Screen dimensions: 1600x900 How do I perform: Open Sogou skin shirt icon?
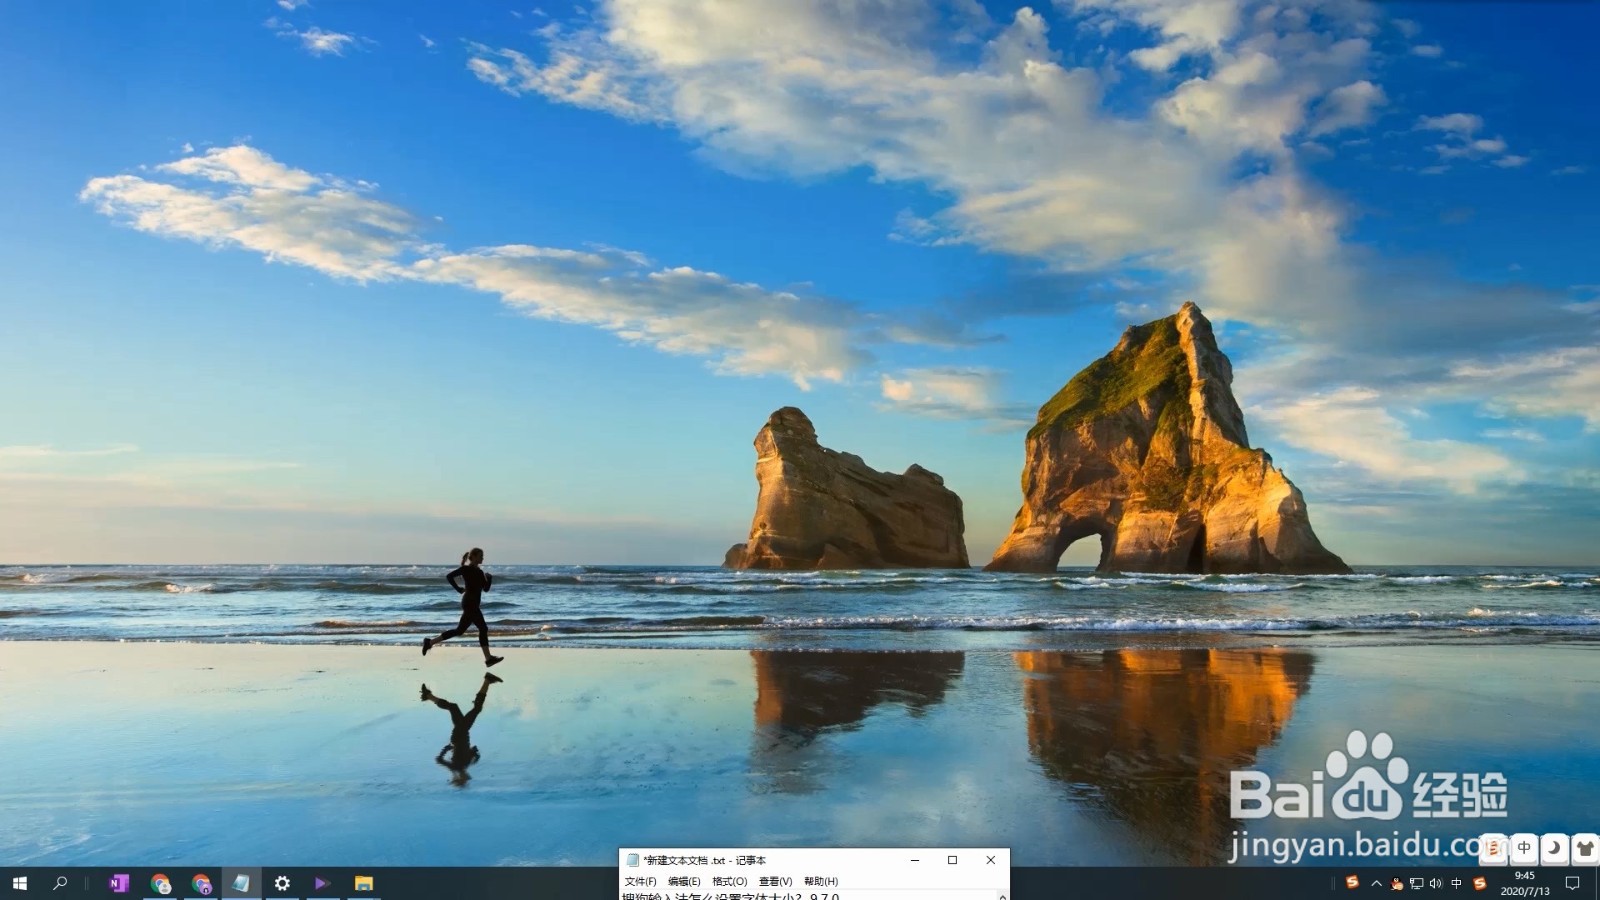pos(1585,848)
